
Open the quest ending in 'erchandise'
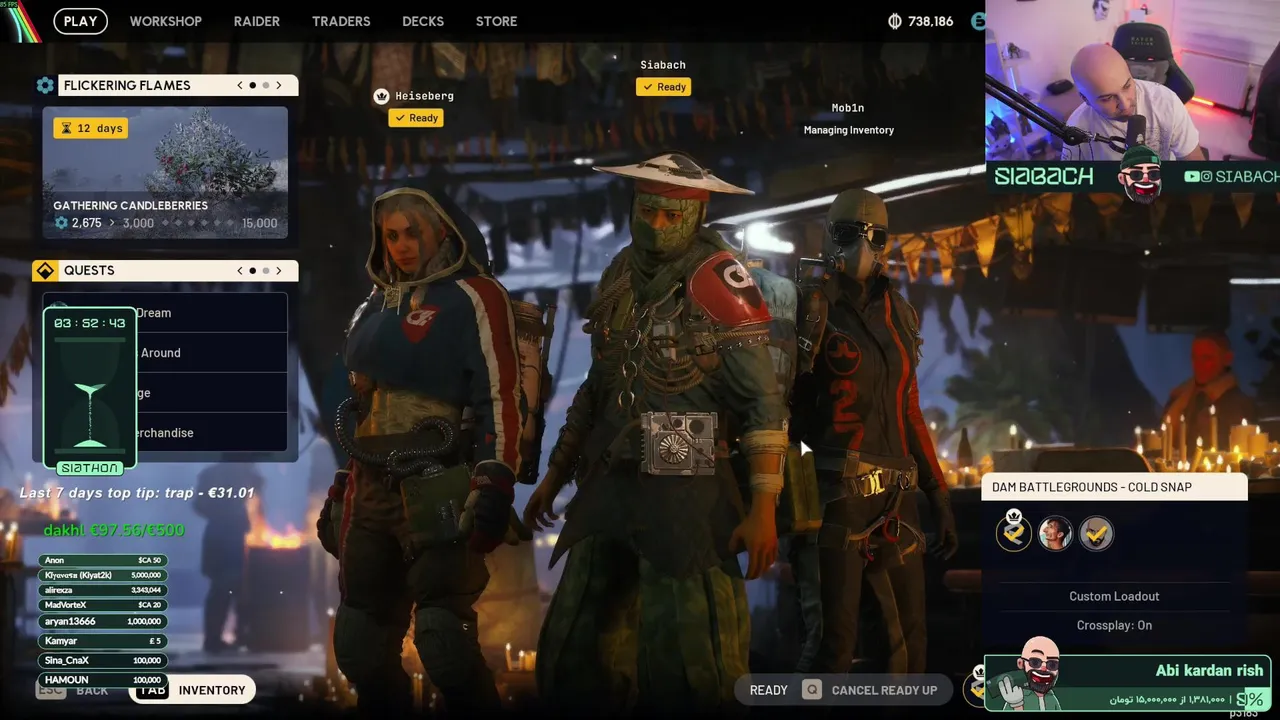(x=165, y=433)
